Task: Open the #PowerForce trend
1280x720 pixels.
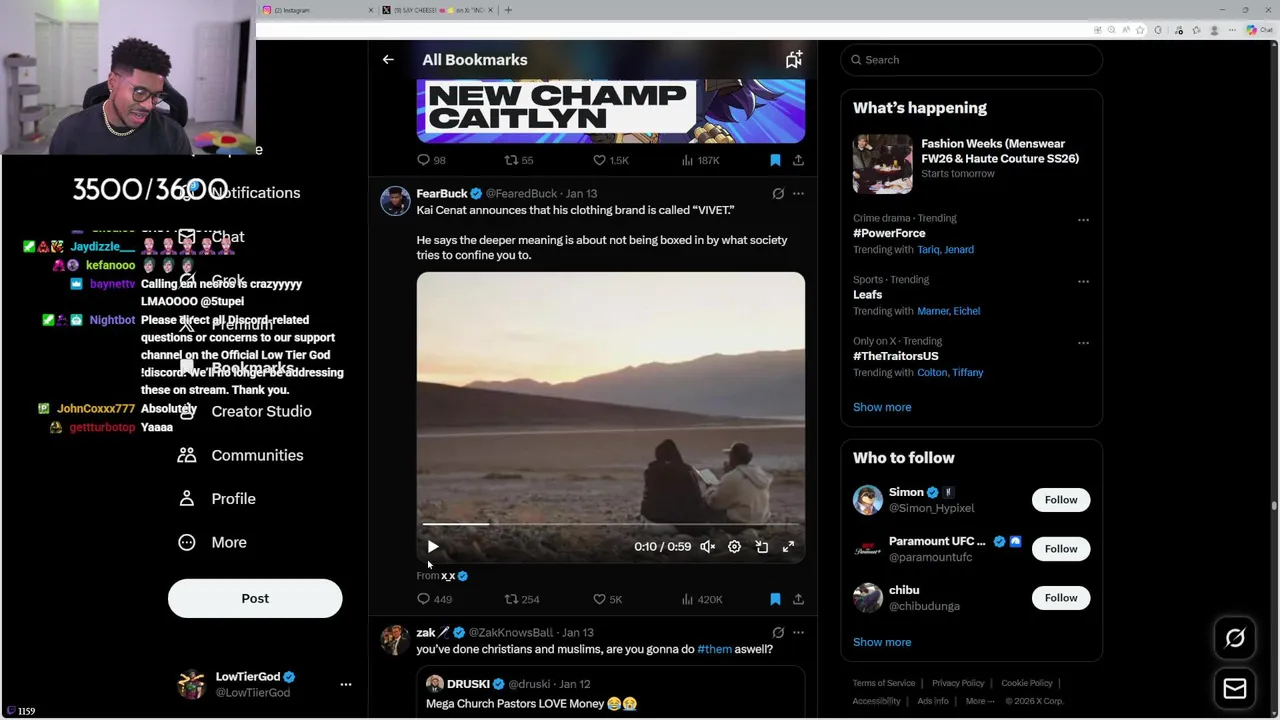Action: [889, 233]
